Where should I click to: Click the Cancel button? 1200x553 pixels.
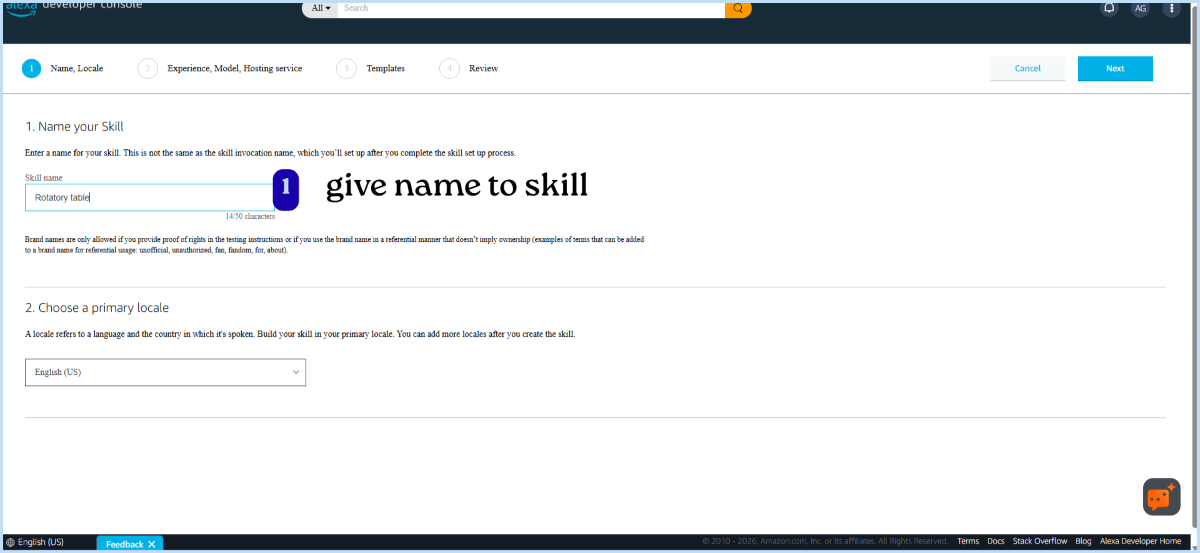tap(1027, 68)
